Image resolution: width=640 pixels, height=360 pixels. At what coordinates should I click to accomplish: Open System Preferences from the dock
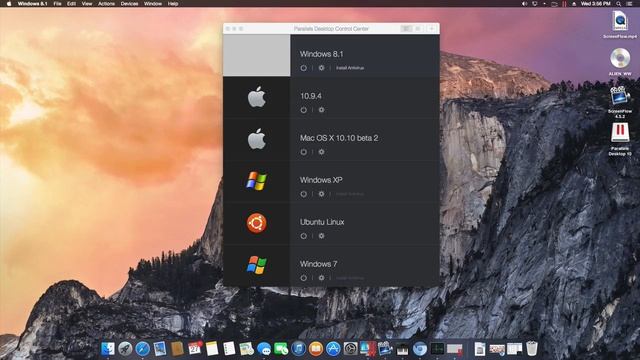tap(351, 349)
